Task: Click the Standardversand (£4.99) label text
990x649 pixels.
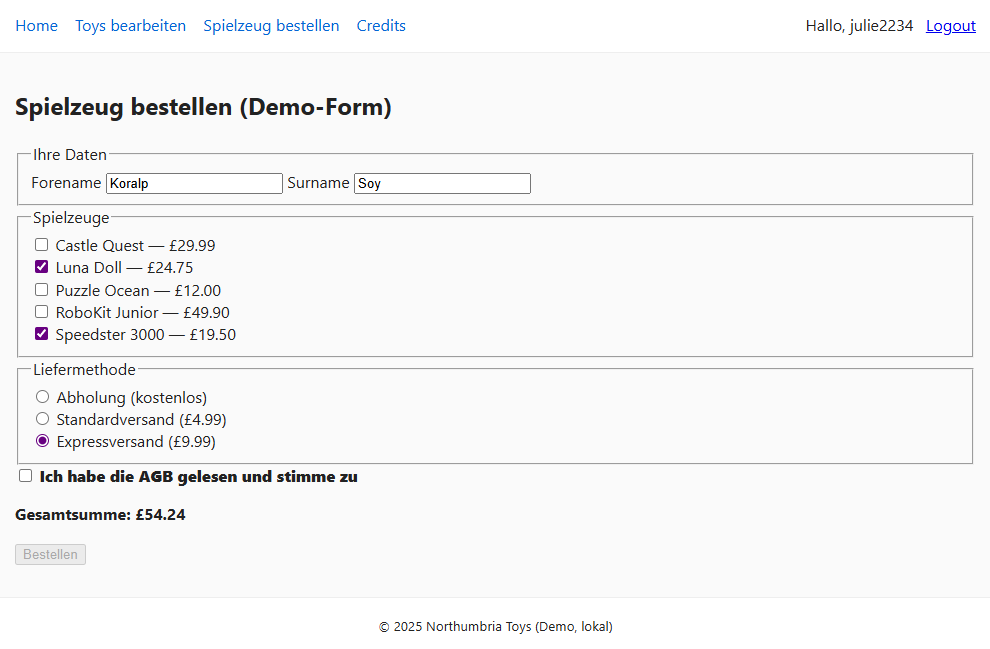Action: (x=134, y=420)
